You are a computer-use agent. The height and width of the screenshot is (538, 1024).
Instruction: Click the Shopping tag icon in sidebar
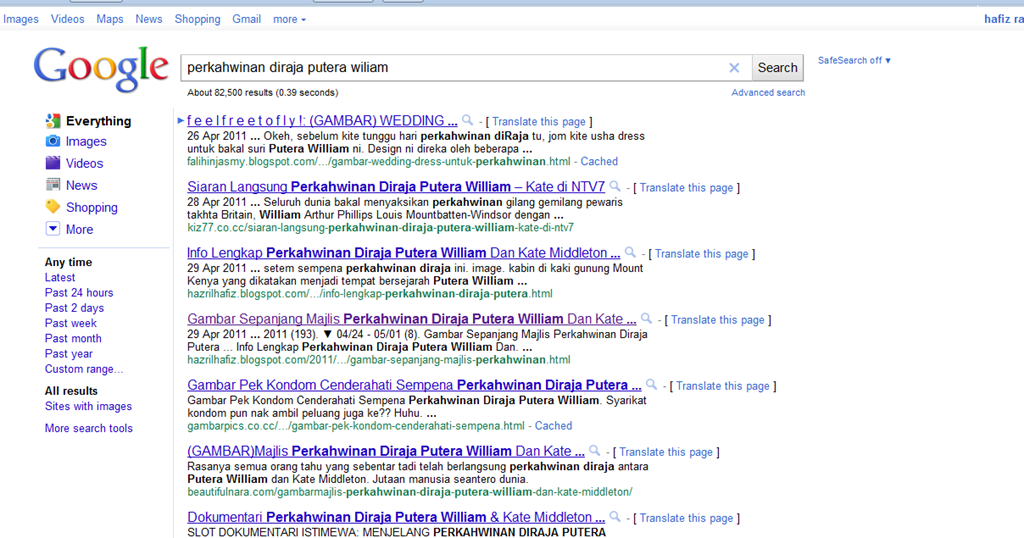pos(53,207)
